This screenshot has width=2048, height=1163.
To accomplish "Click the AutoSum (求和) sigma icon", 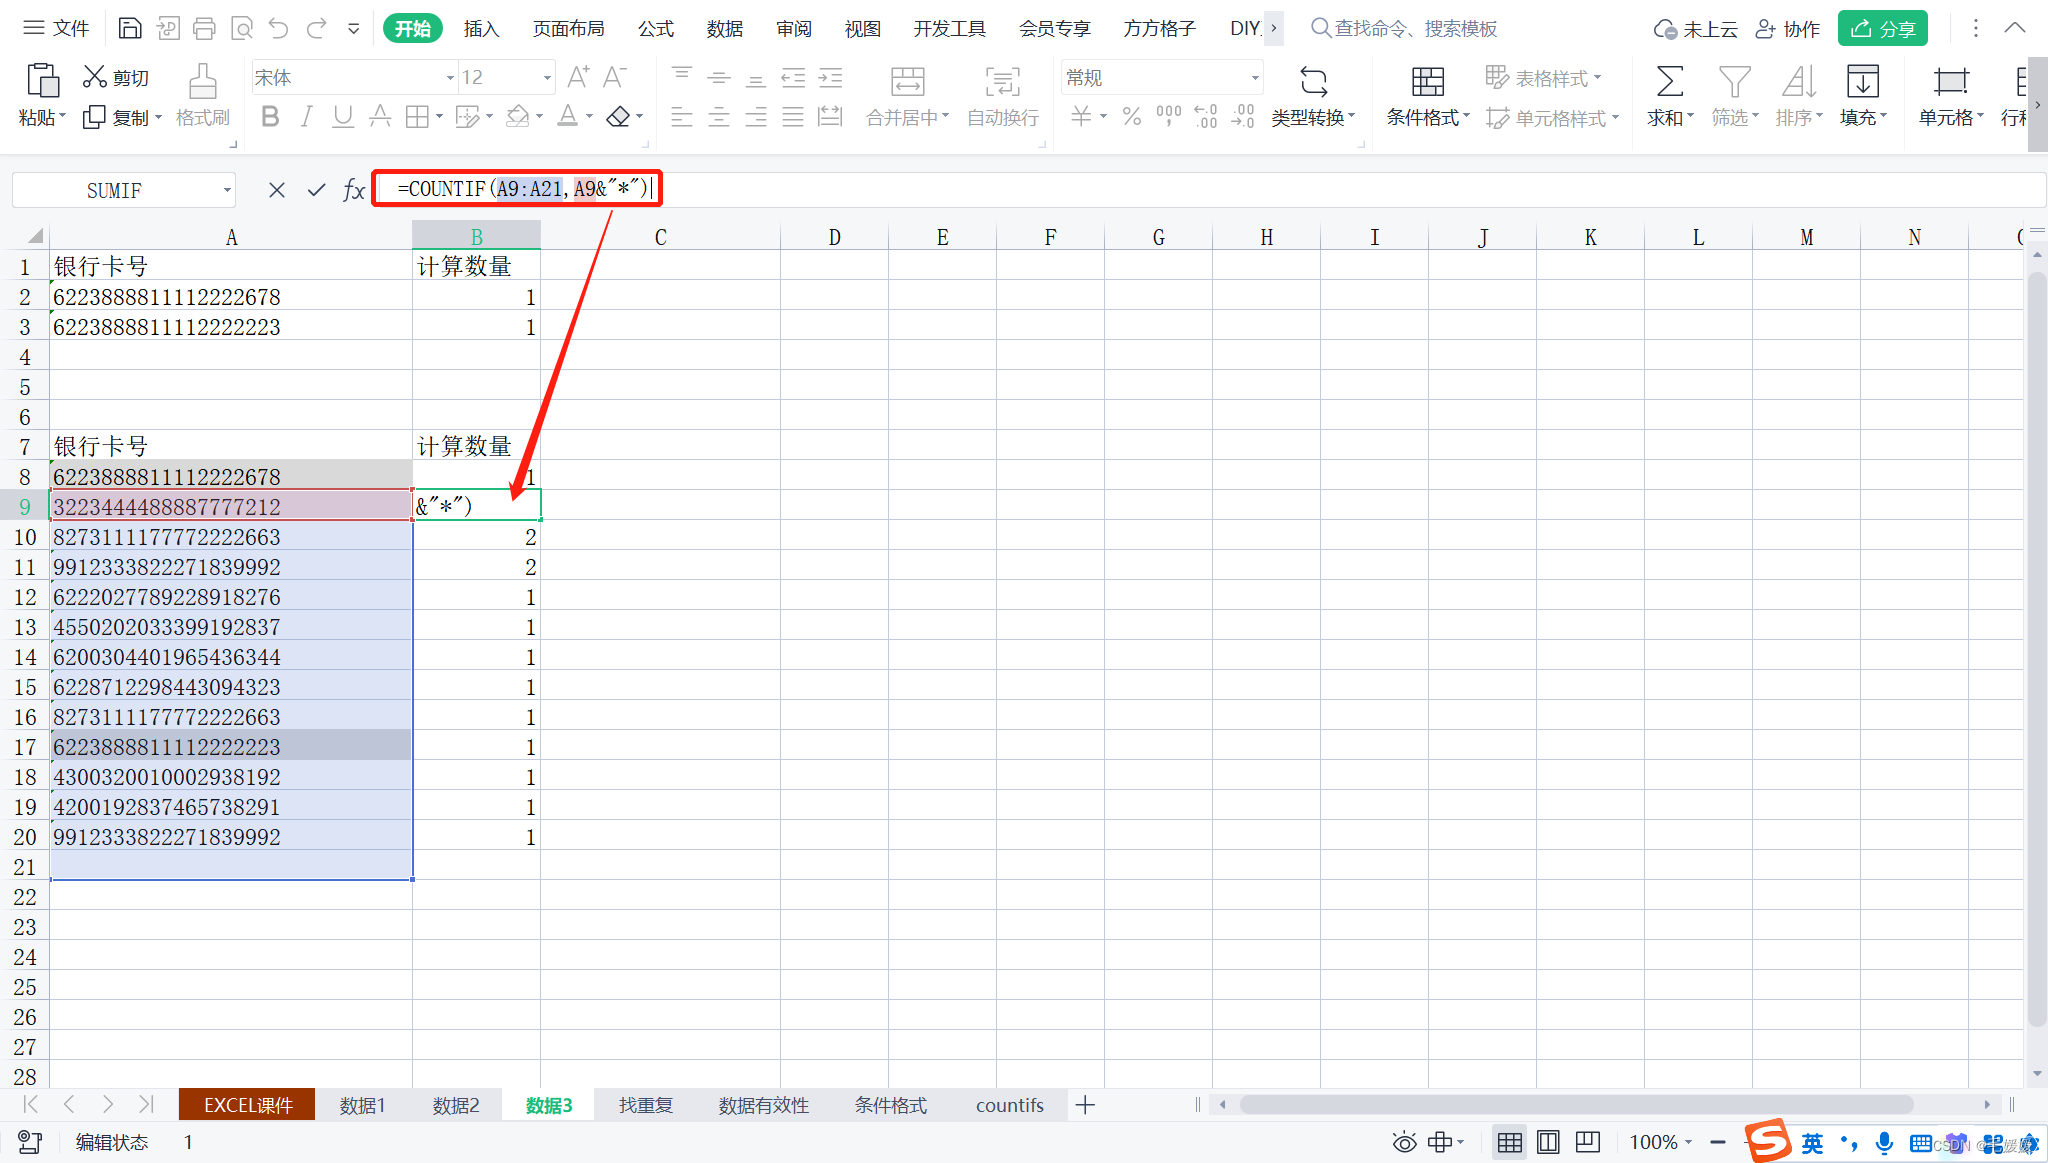I will (1669, 81).
